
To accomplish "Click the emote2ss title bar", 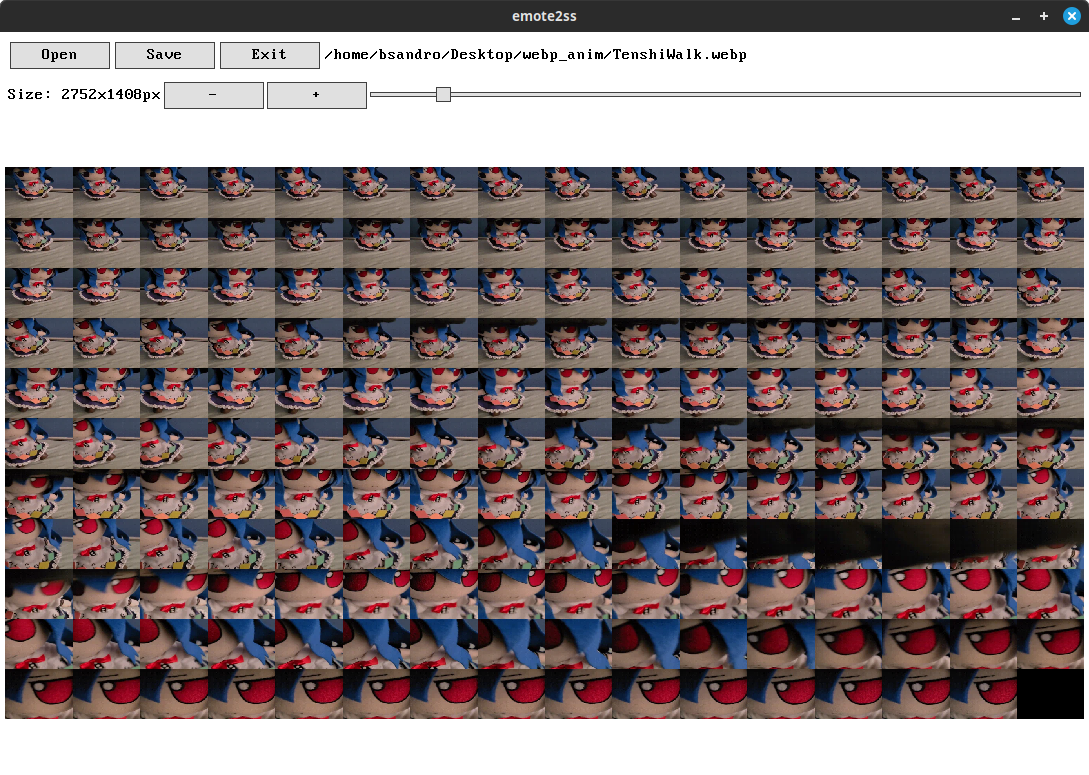I will tap(544, 15).
